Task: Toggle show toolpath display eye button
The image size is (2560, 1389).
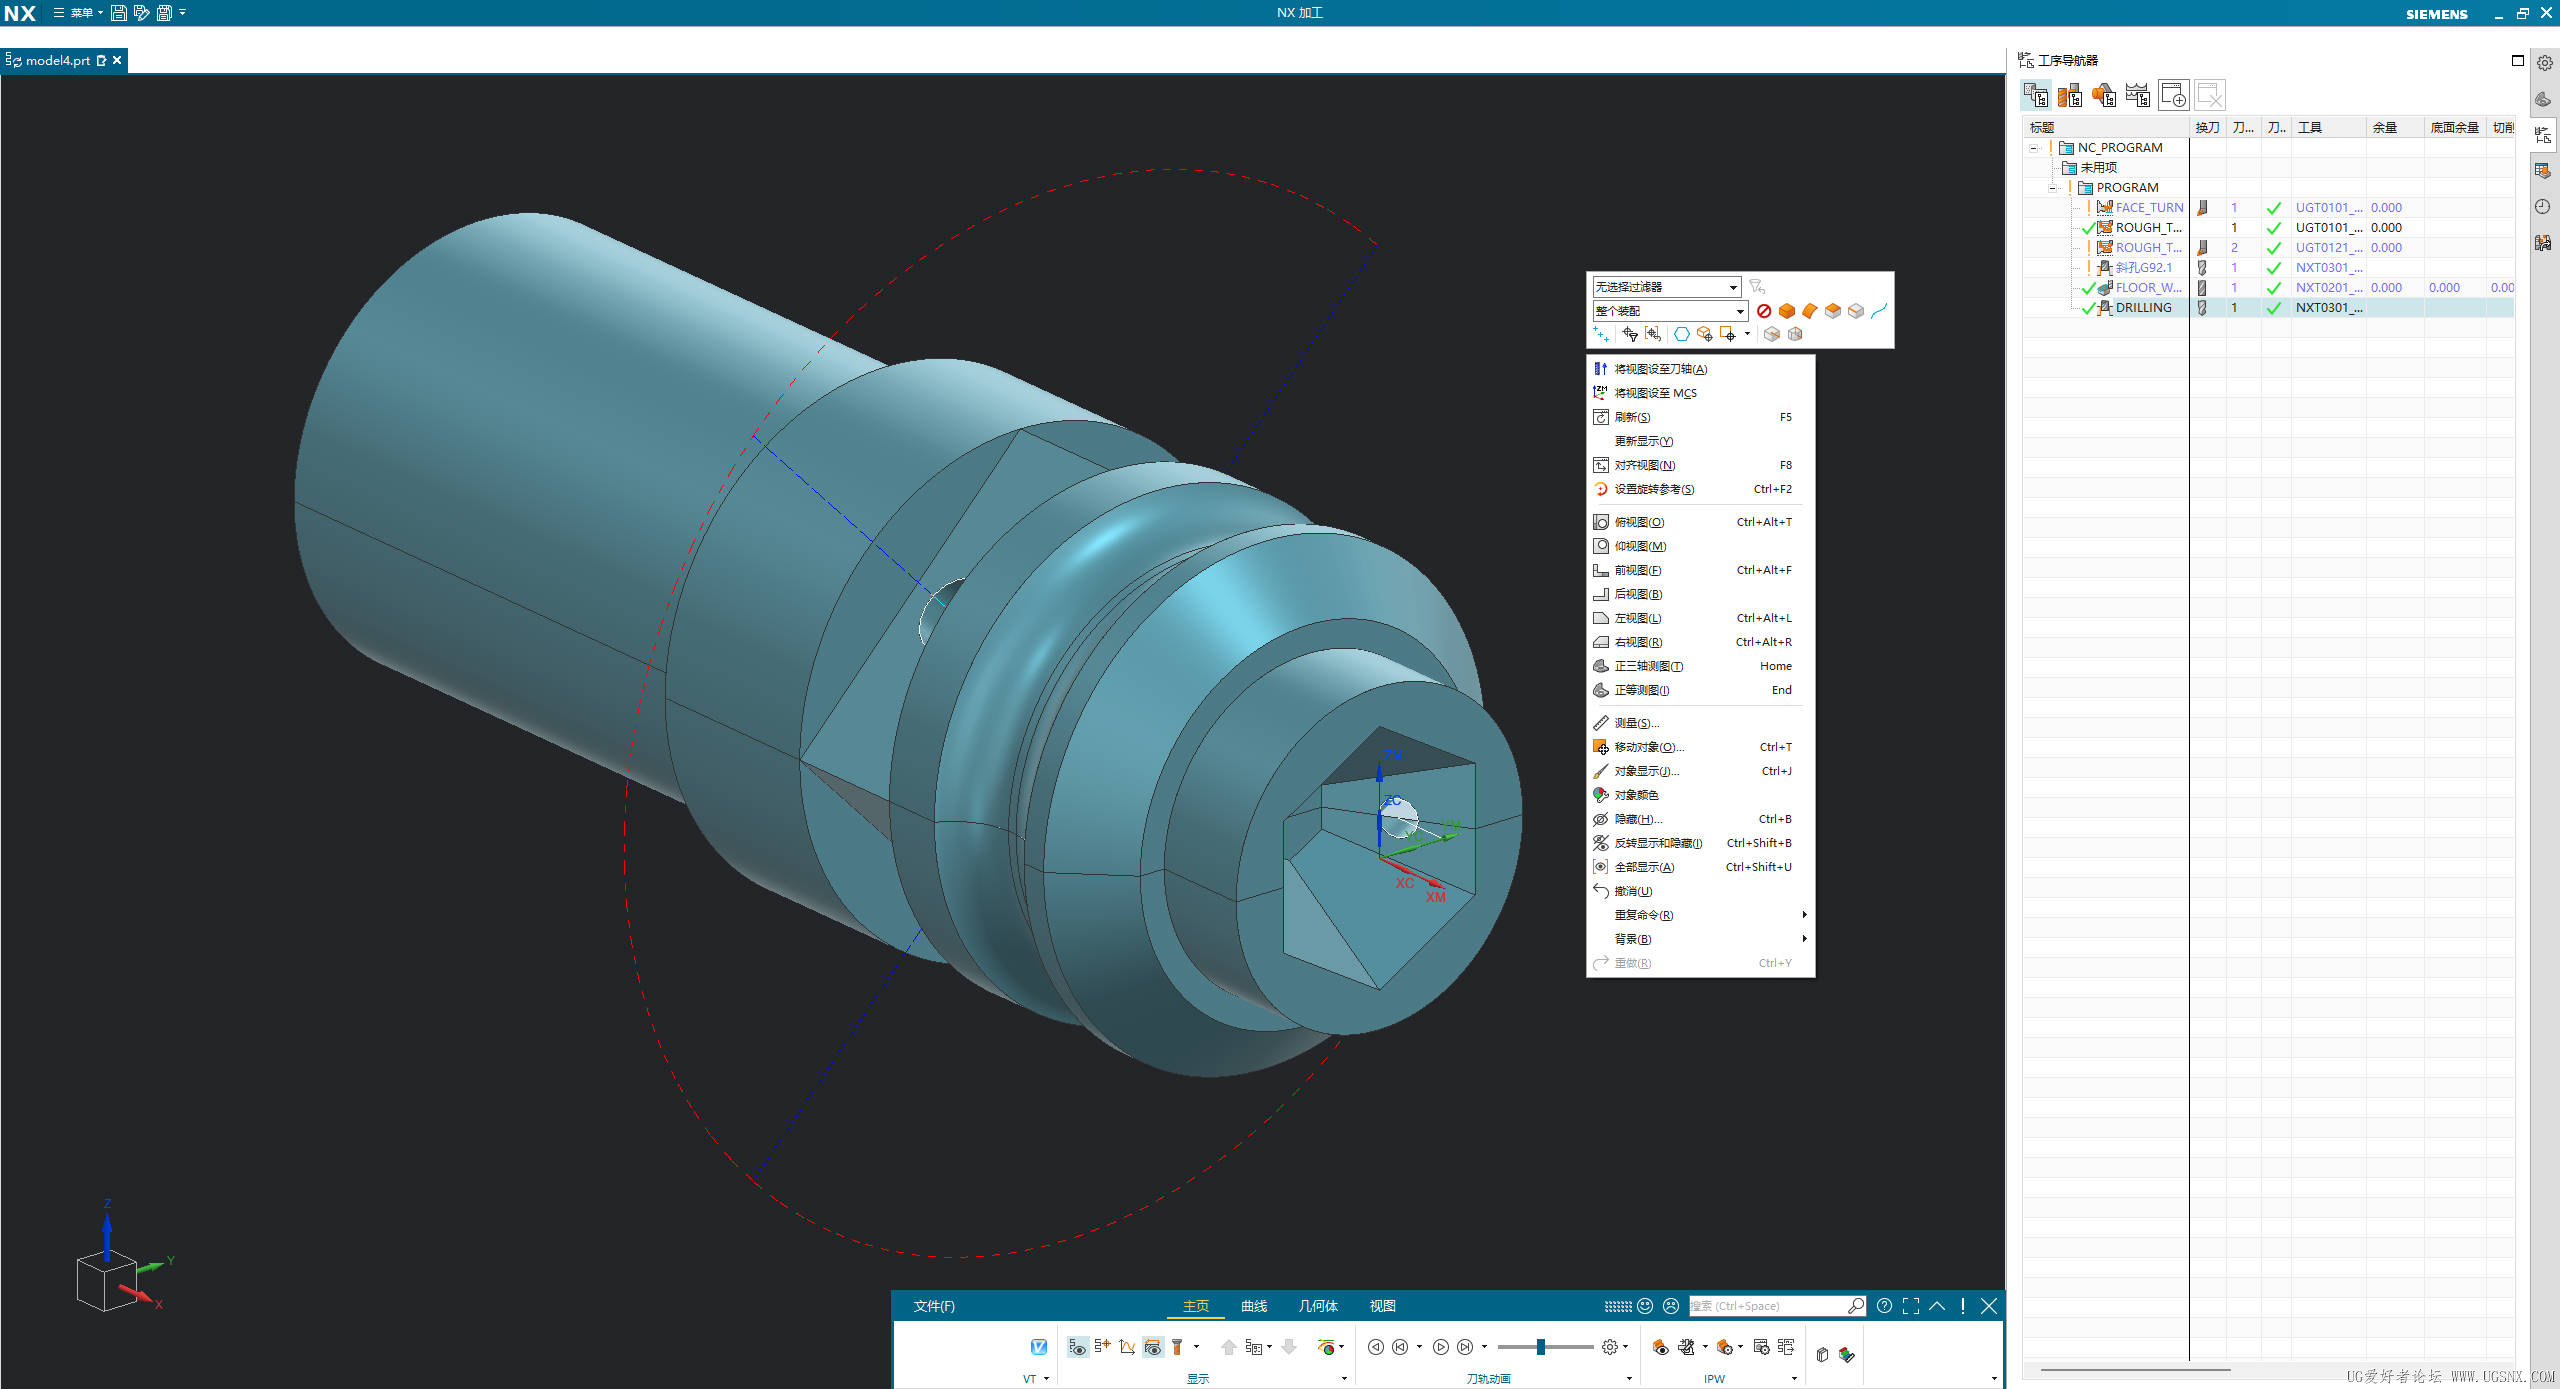Action: click(x=1077, y=1347)
